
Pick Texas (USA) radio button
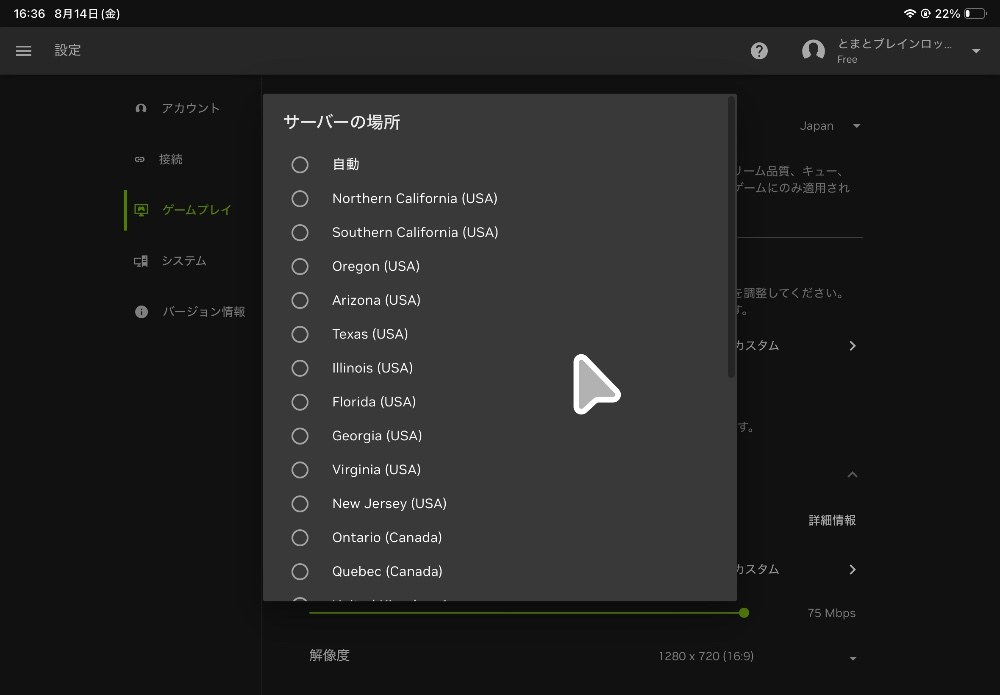pos(300,333)
